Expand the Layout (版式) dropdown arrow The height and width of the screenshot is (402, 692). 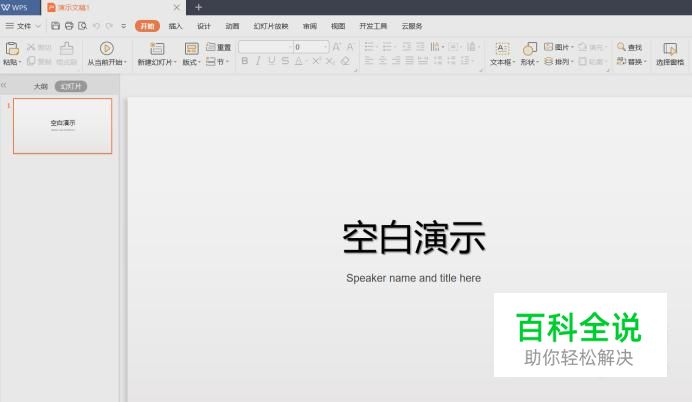click(x=199, y=62)
